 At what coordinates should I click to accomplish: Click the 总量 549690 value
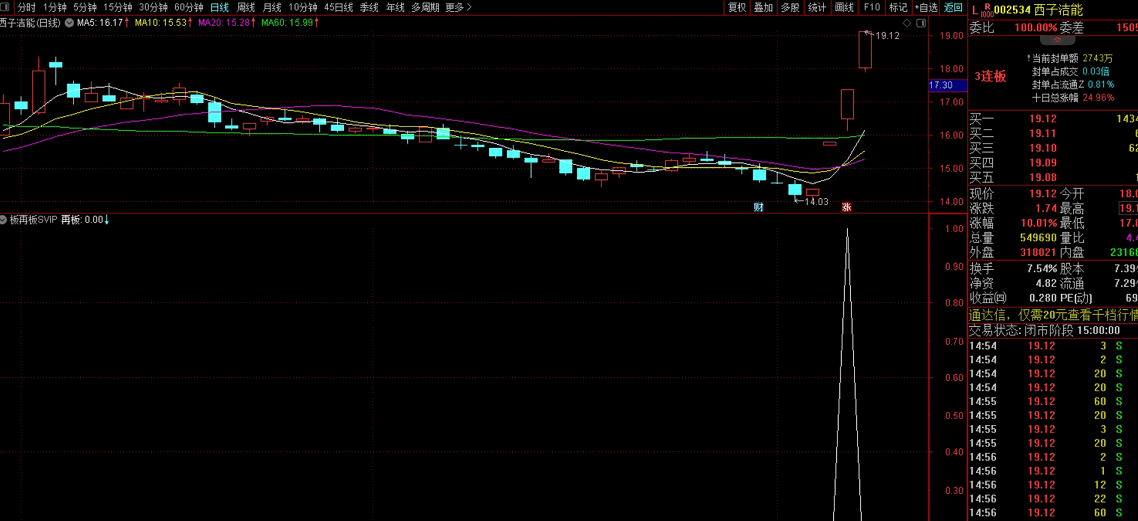tap(1039, 238)
